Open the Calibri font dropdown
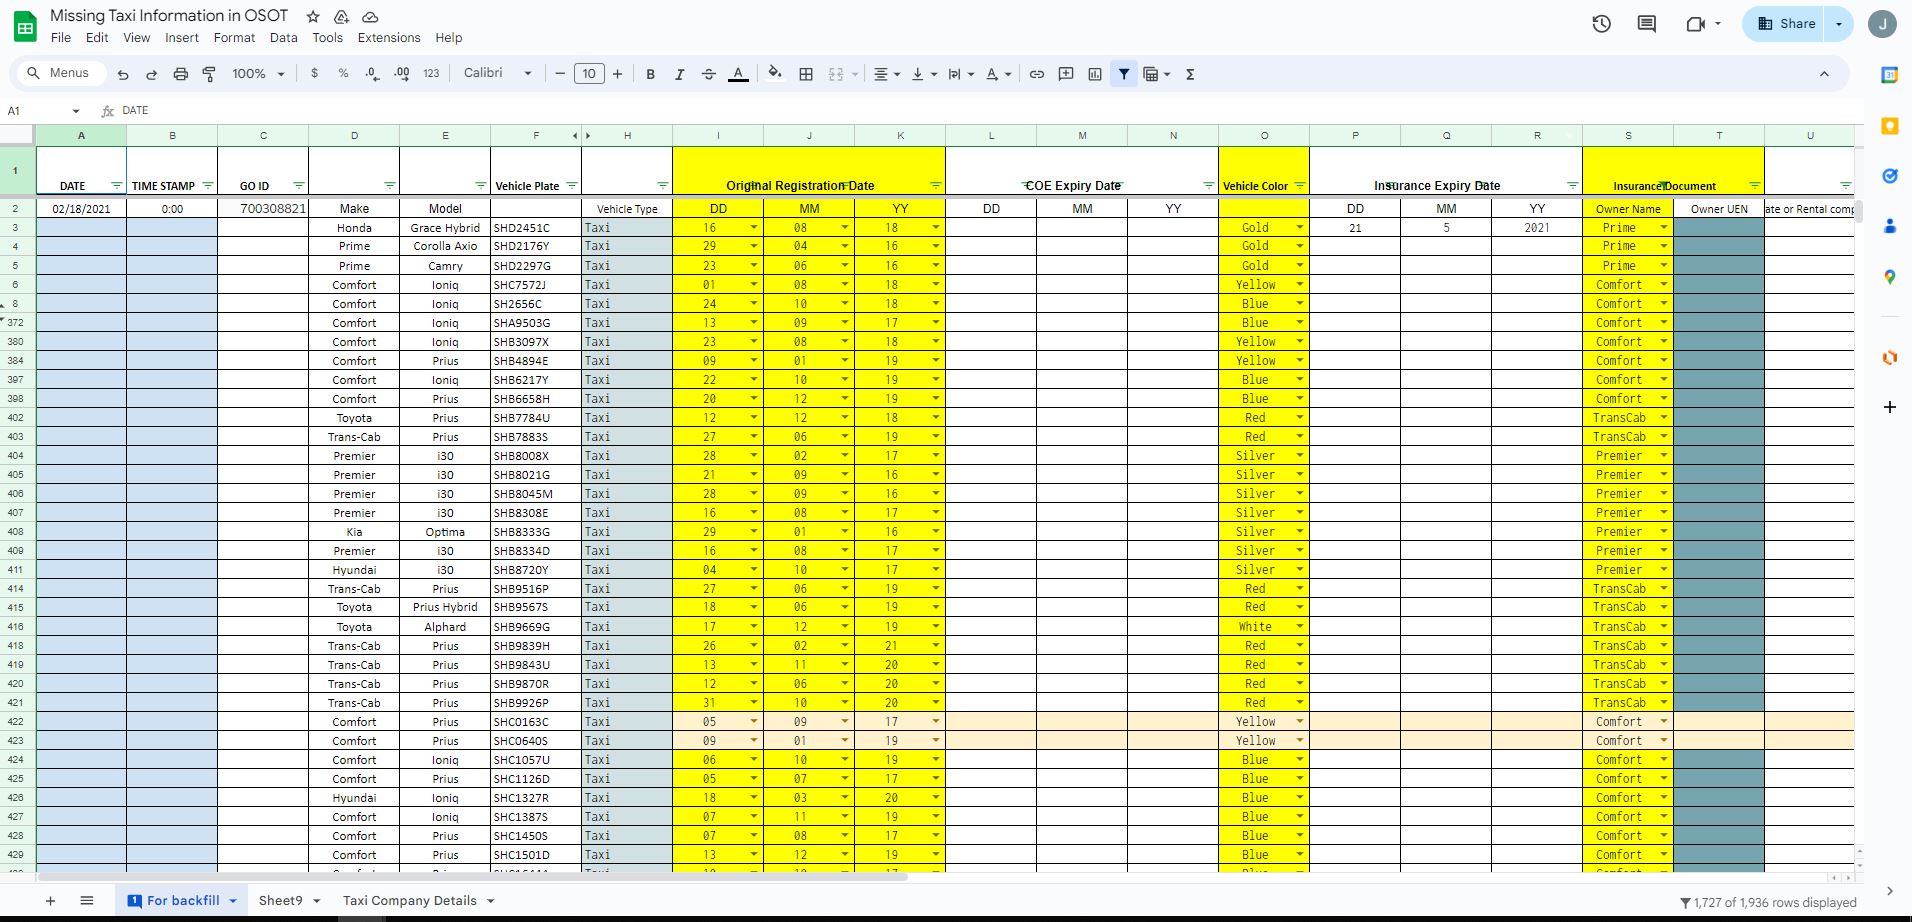Viewport: 1912px width, 922px height. click(498, 74)
